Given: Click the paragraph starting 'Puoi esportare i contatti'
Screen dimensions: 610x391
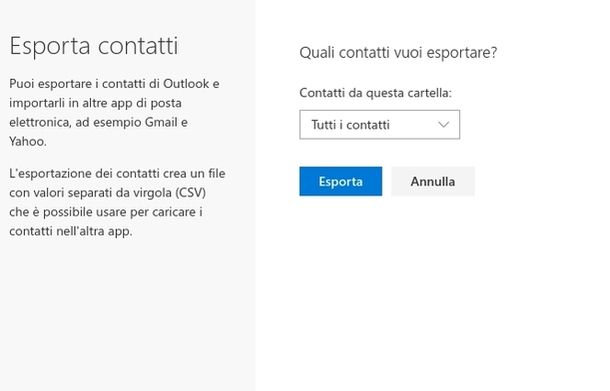Looking at the screenshot, I should tap(114, 112).
